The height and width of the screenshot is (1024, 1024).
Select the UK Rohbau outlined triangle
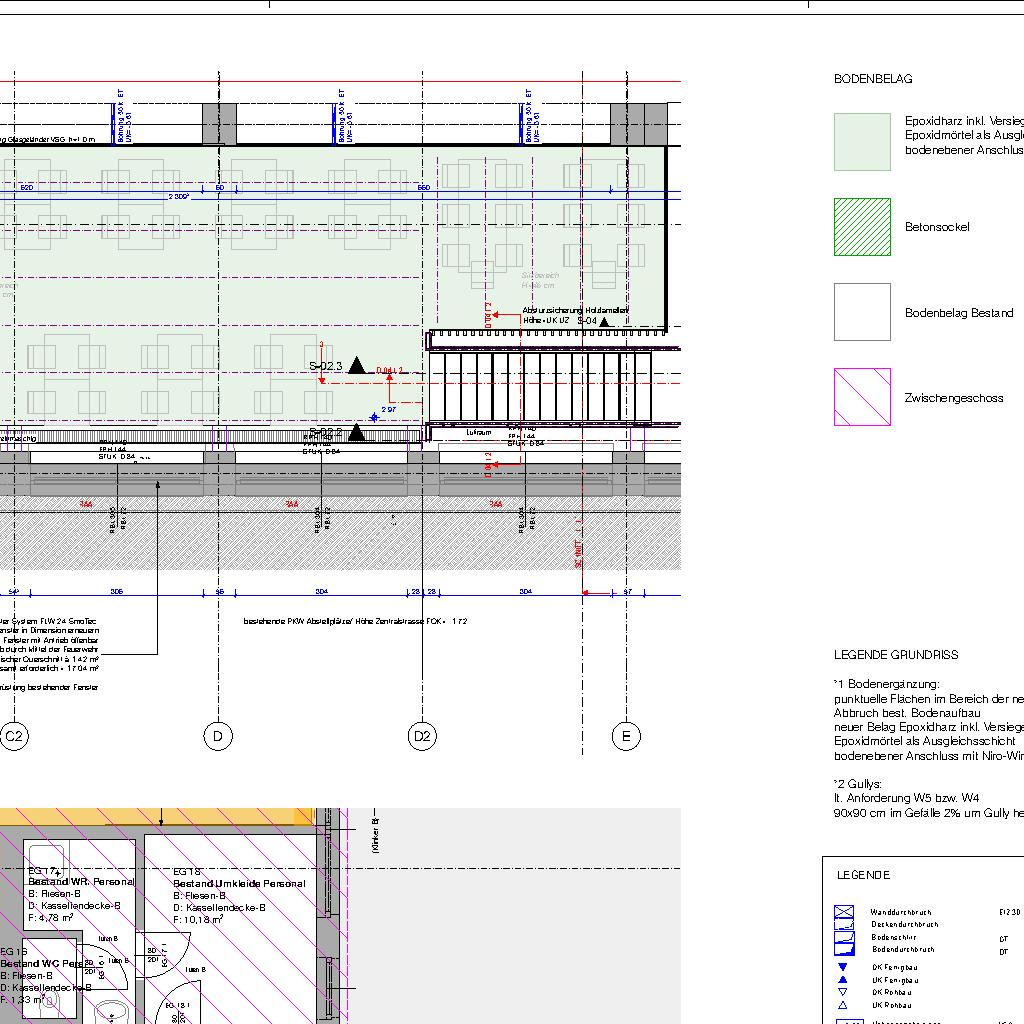pos(843,1005)
